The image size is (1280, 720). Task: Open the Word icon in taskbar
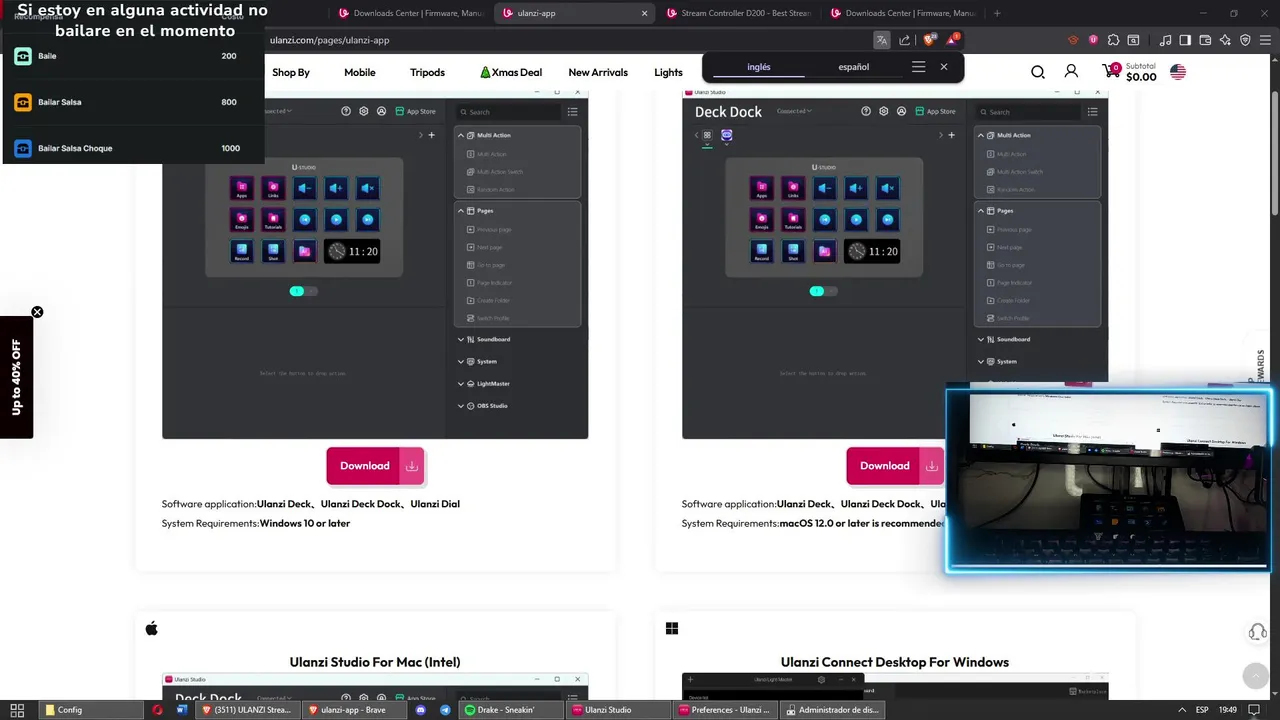coord(182,710)
